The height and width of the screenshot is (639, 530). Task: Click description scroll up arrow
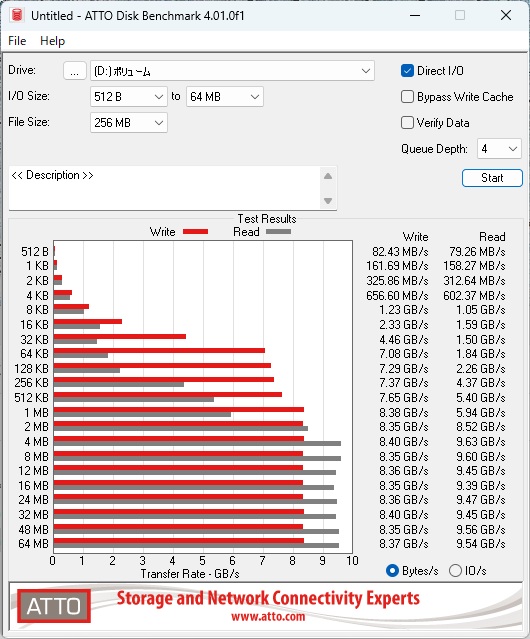pos(328,176)
